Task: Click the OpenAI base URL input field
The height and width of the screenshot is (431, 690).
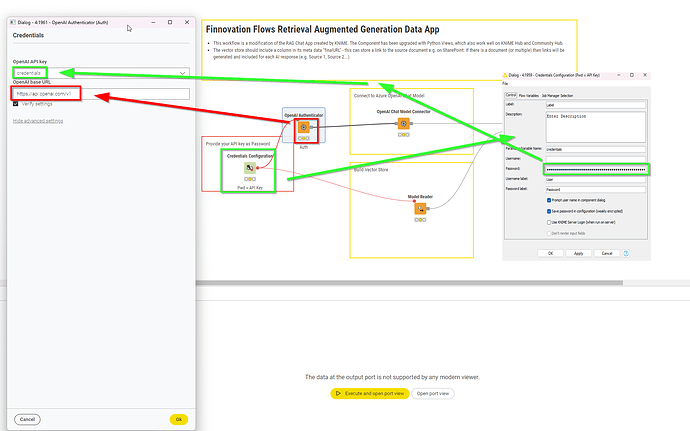Action: click(x=101, y=94)
